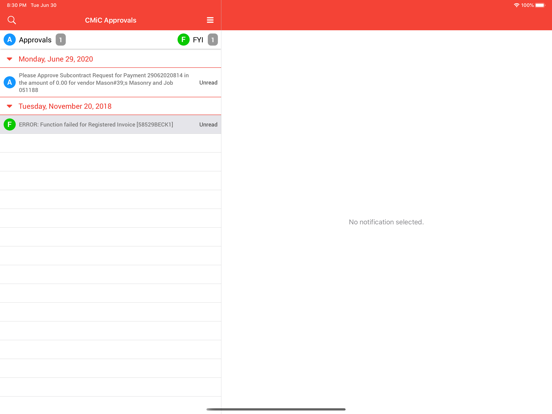Select the Tuesday, November 20, 2018 date header
The image size is (552, 414).
(65, 106)
